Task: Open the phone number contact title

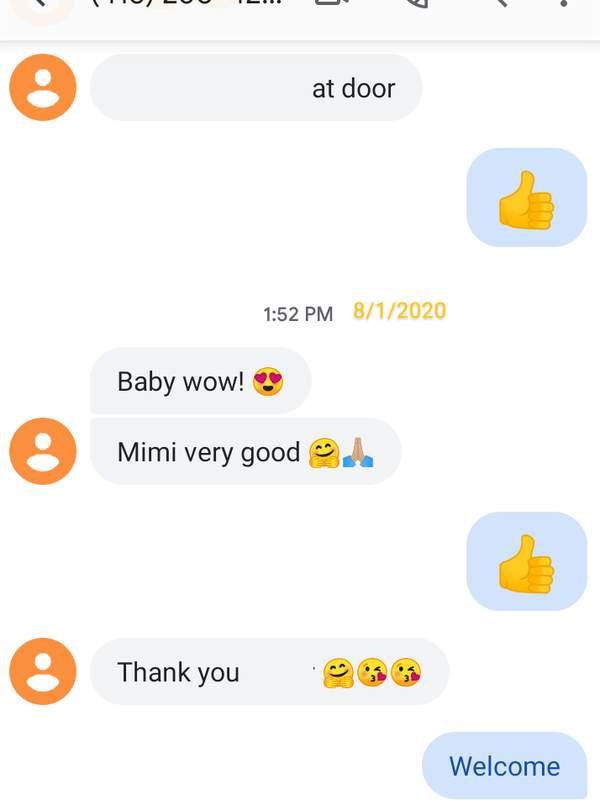Action: pyautogui.click(x=186, y=3)
